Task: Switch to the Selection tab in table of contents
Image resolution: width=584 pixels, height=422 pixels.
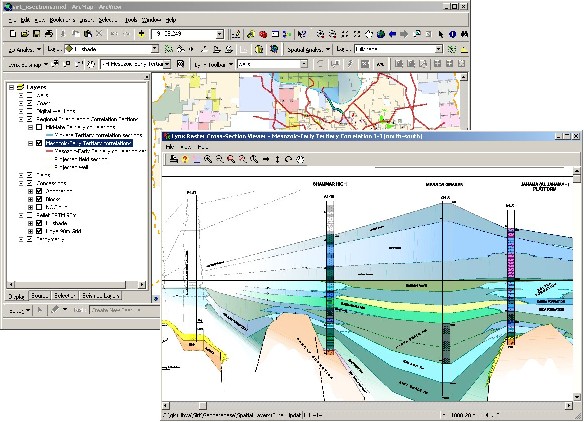Action: (64, 296)
